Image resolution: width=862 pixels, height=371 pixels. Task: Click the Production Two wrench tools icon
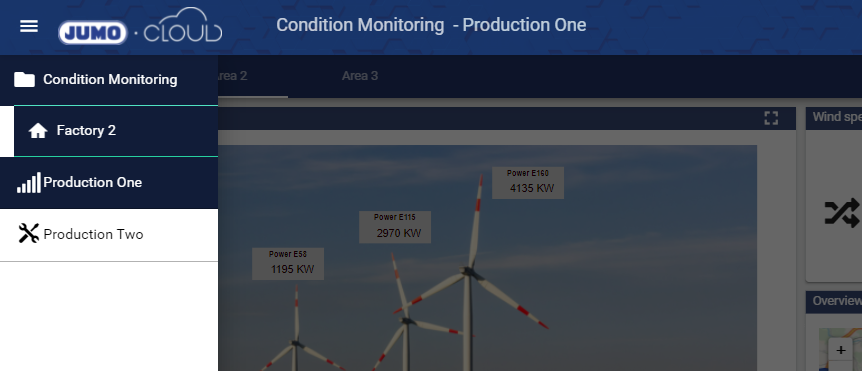[x=29, y=233]
